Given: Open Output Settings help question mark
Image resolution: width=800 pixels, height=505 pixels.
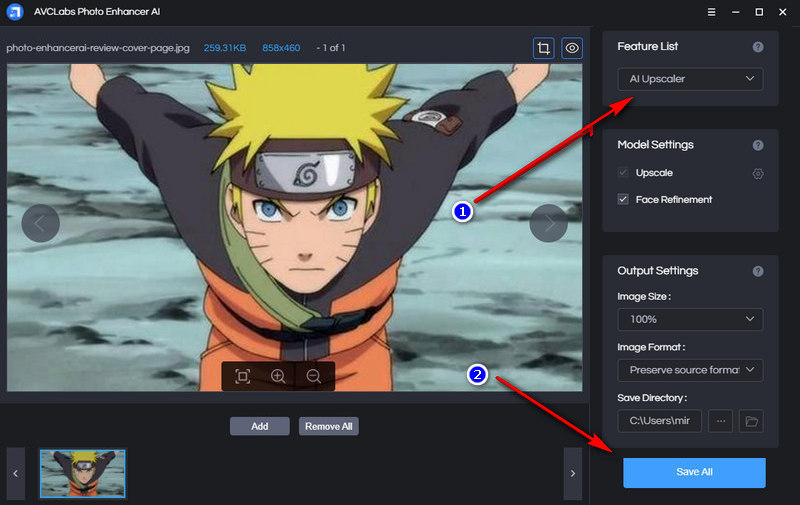Looking at the screenshot, I should click(x=758, y=271).
